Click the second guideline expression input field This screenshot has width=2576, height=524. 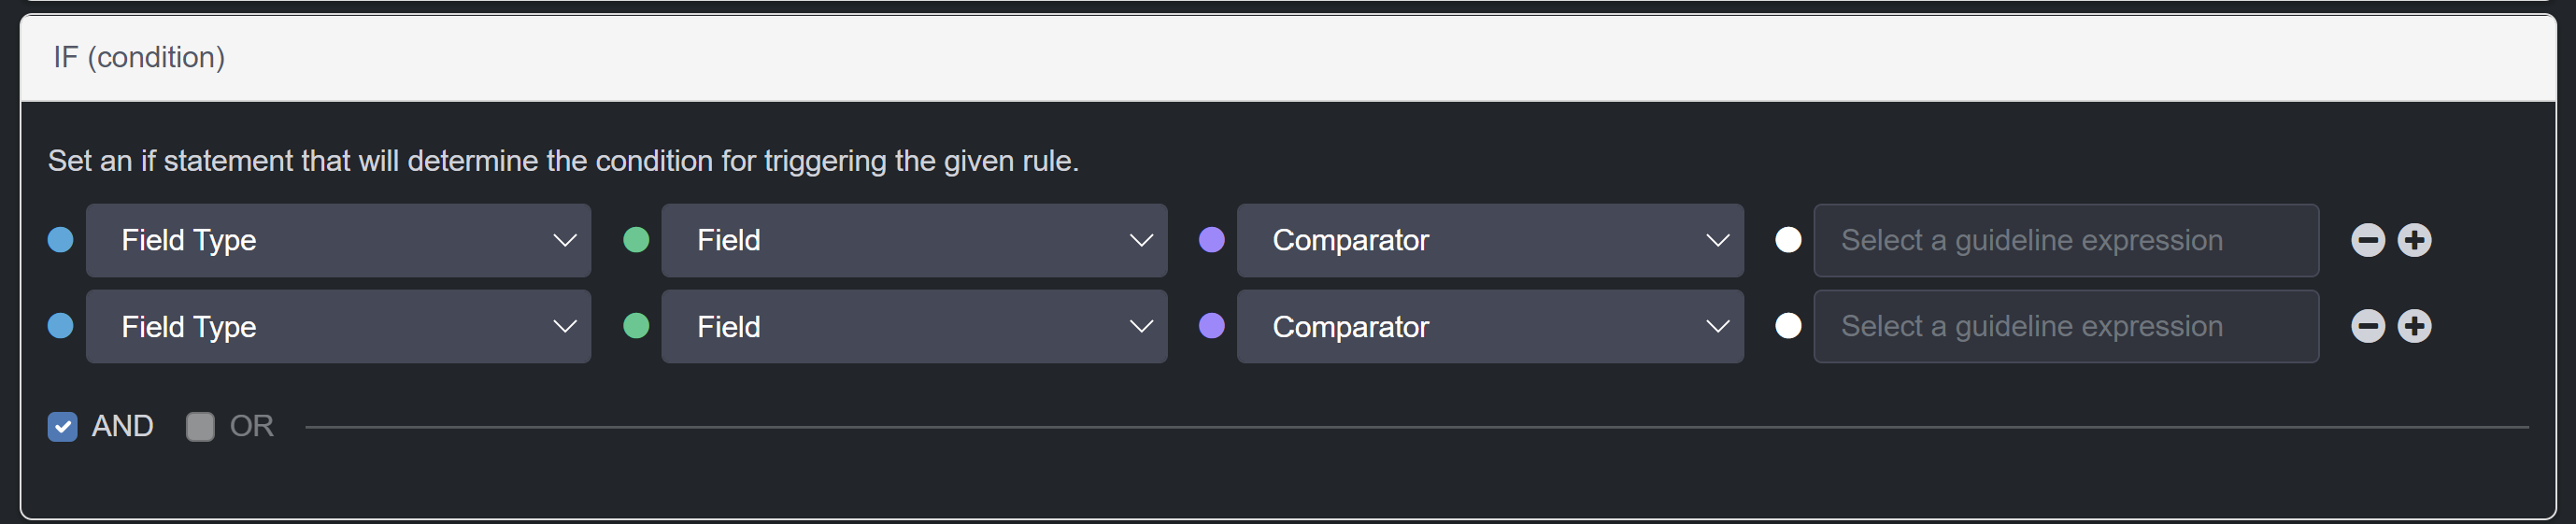pyautogui.click(x=2066, y=326)
